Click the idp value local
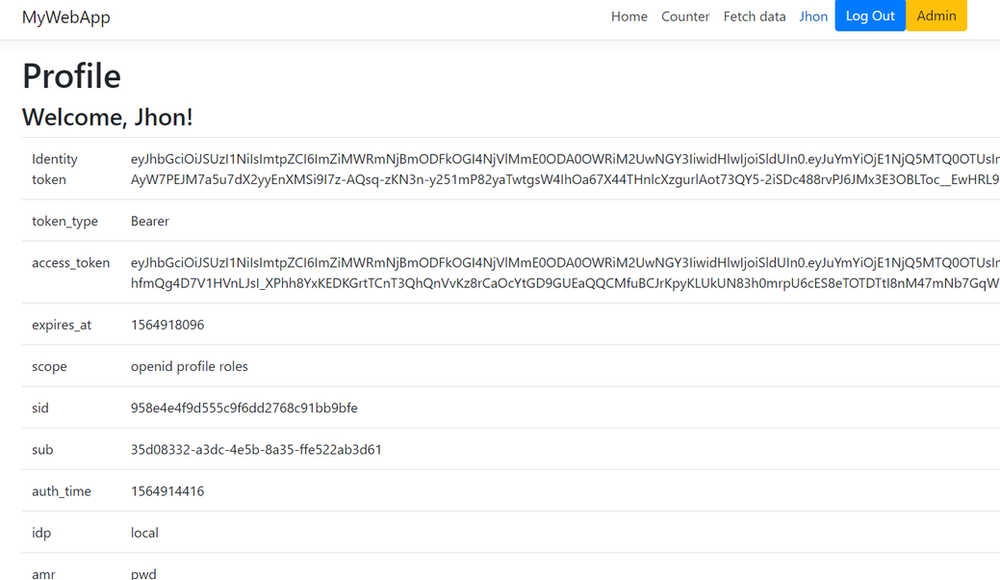 145,533
